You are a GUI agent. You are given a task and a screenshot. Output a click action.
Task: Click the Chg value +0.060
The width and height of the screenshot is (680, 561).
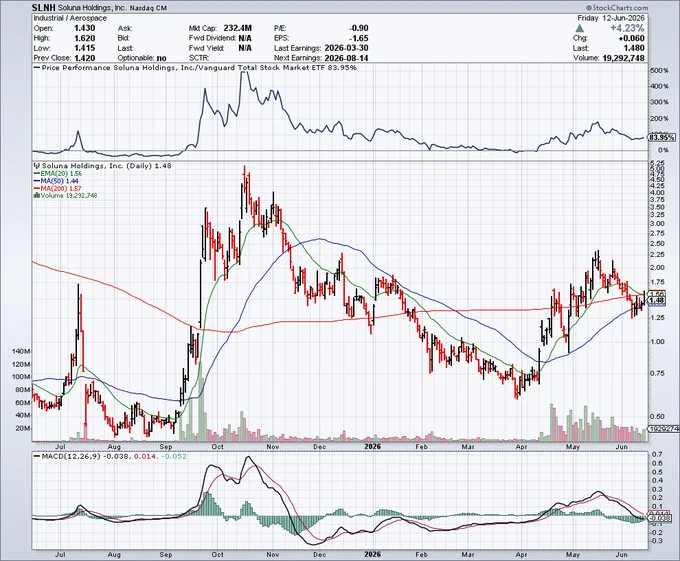630,38
